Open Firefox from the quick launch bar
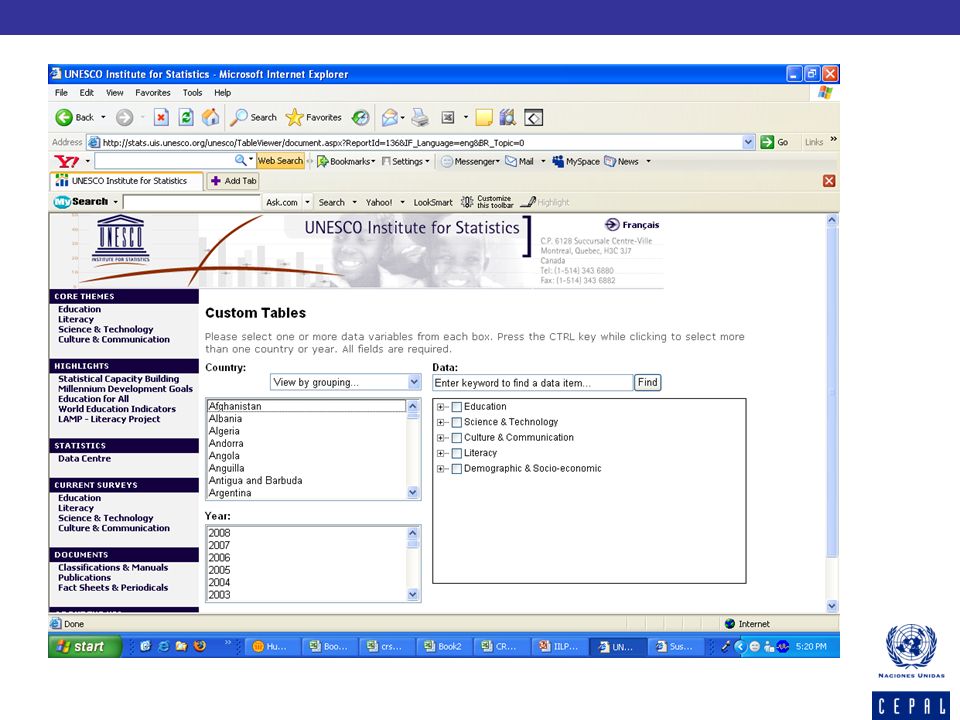Screen dimensions: 960x720 200,646
